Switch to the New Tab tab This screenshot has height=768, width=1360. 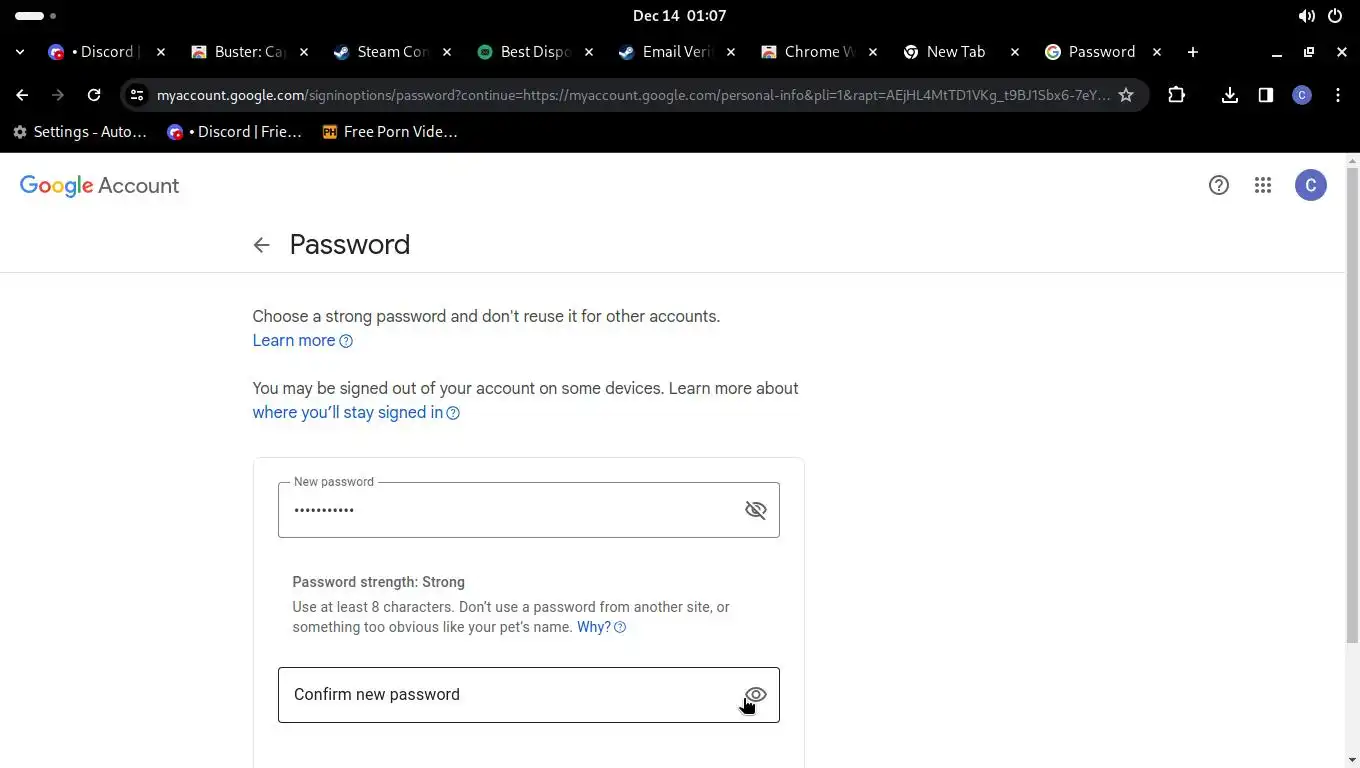[x=955, y=52]
